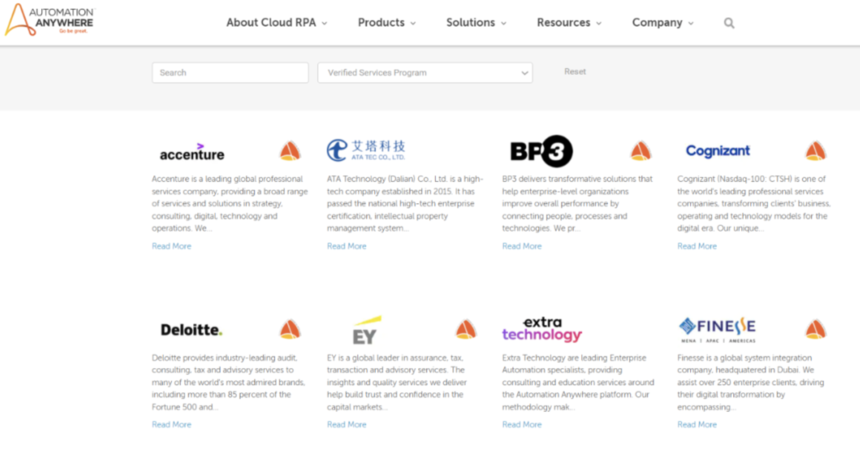Open the About Cloud RPA menu
Screen dimensions: 860x455
pyautogui.click(x=277, y=23)
